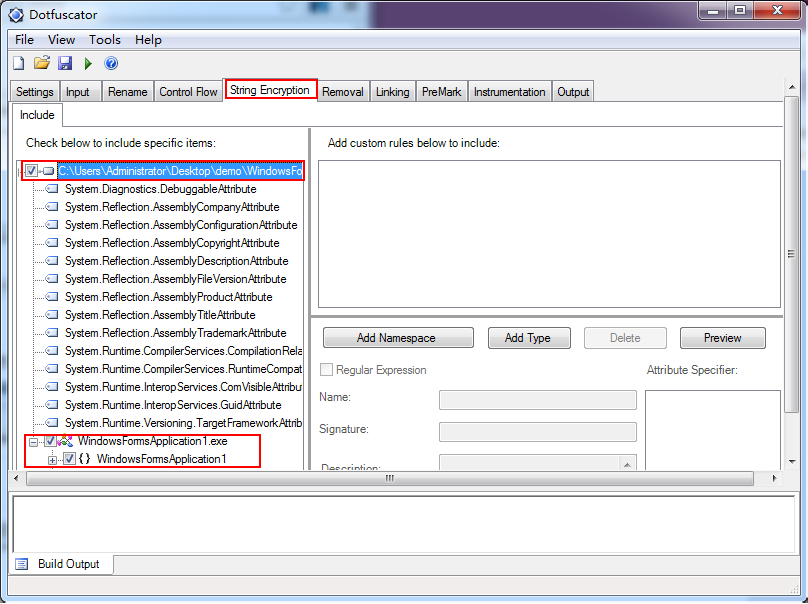The height and width of the screenshot is (604, 808).
Task: Click the Description field scroll-up arrow
Action: coord(627,464)
